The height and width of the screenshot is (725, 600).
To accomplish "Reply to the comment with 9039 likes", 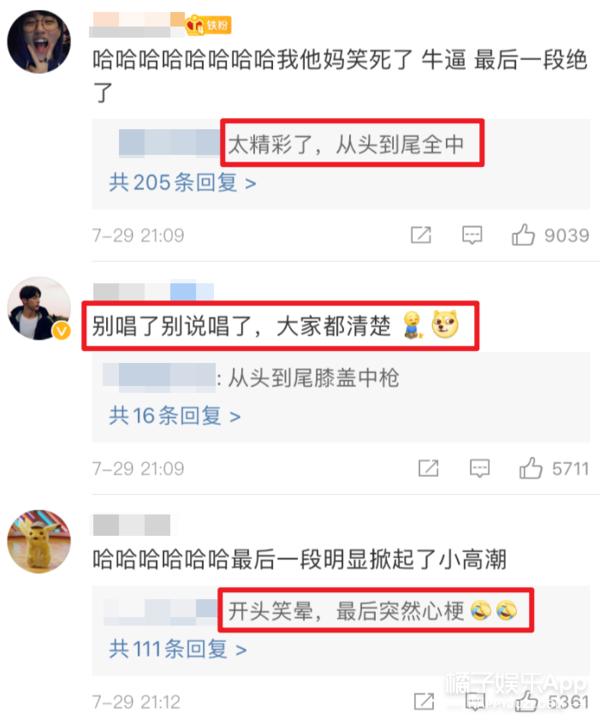I will pos(472,235).
